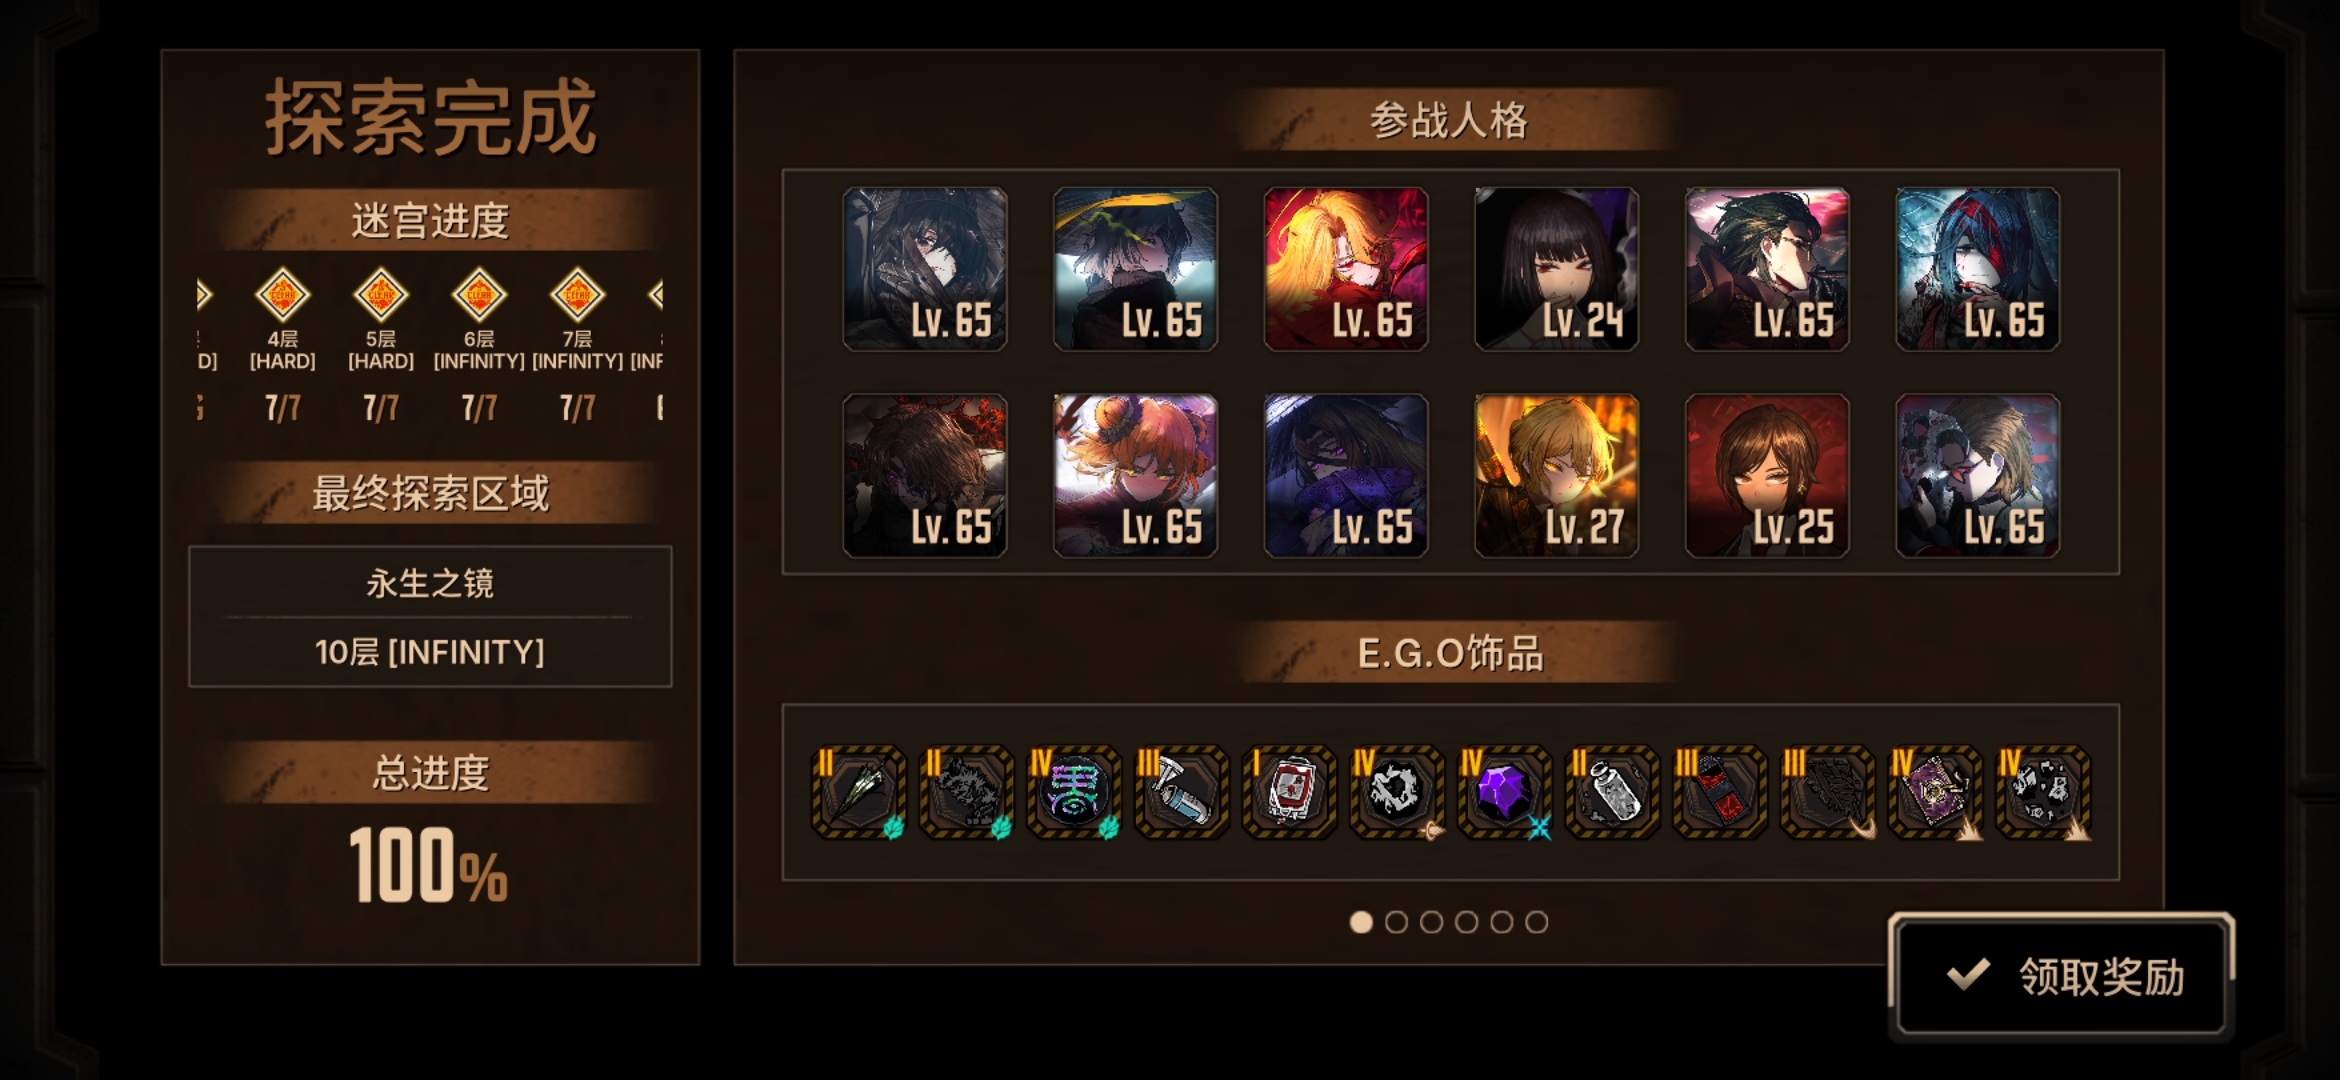Screen dimensions: 2340x1080
Task: Select 6层 INFINITY clear marker
Action: pos(479,295)
